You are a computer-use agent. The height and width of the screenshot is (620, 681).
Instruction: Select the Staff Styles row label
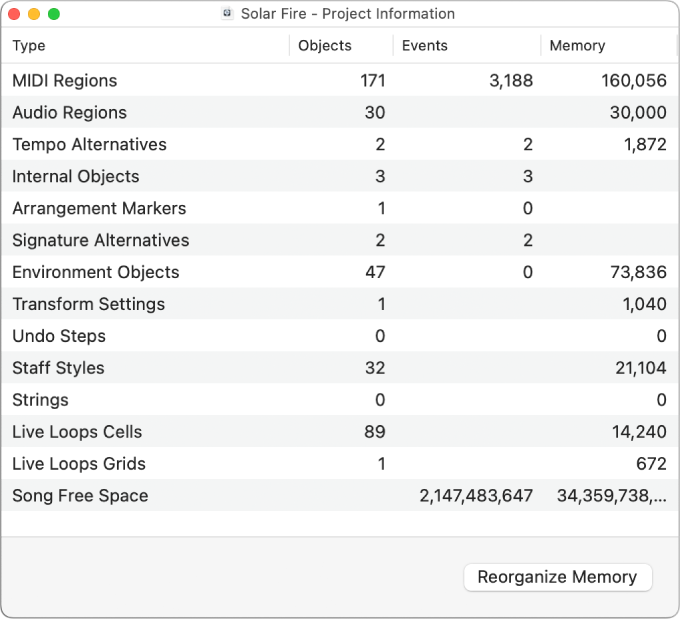point(58,368)
